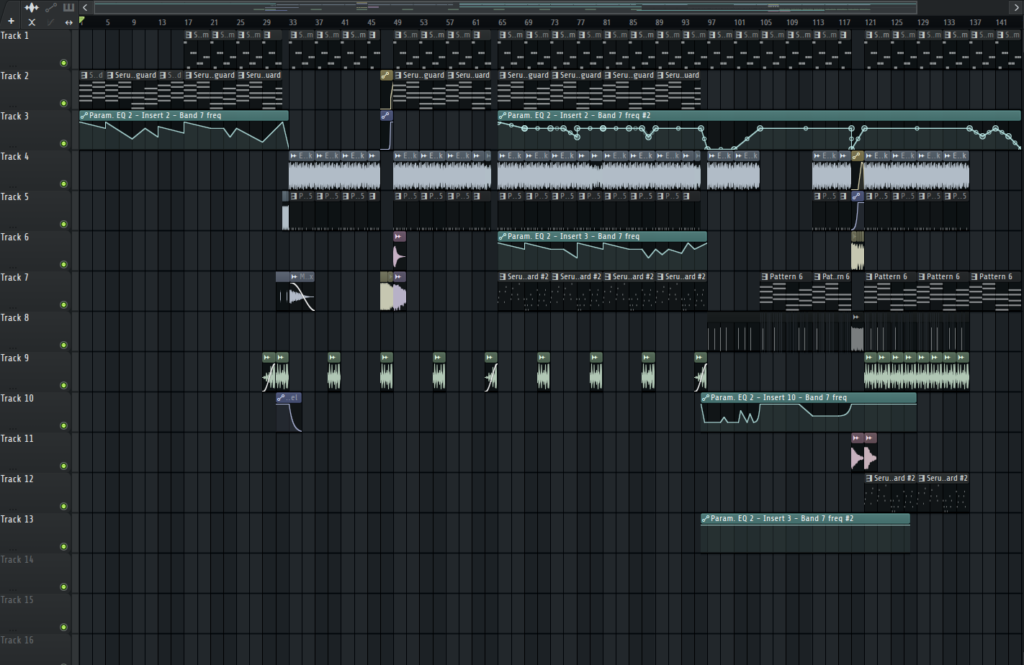
Task: Select the Track 3 header label
Action: click(15, 116)
